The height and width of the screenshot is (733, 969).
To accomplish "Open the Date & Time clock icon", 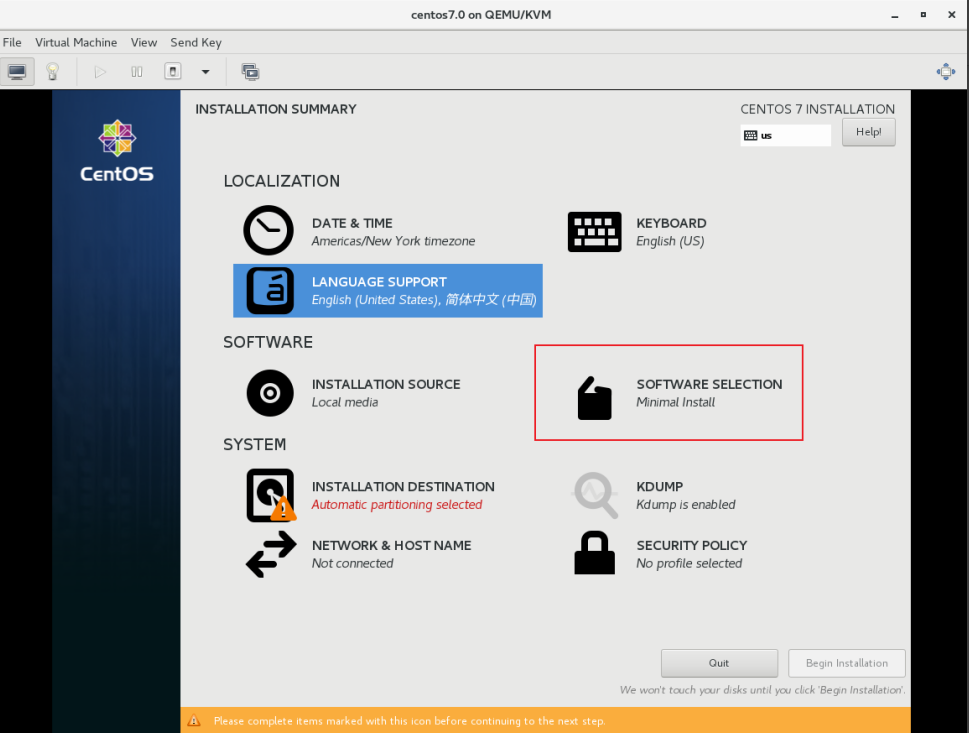I will pos(268,231).
